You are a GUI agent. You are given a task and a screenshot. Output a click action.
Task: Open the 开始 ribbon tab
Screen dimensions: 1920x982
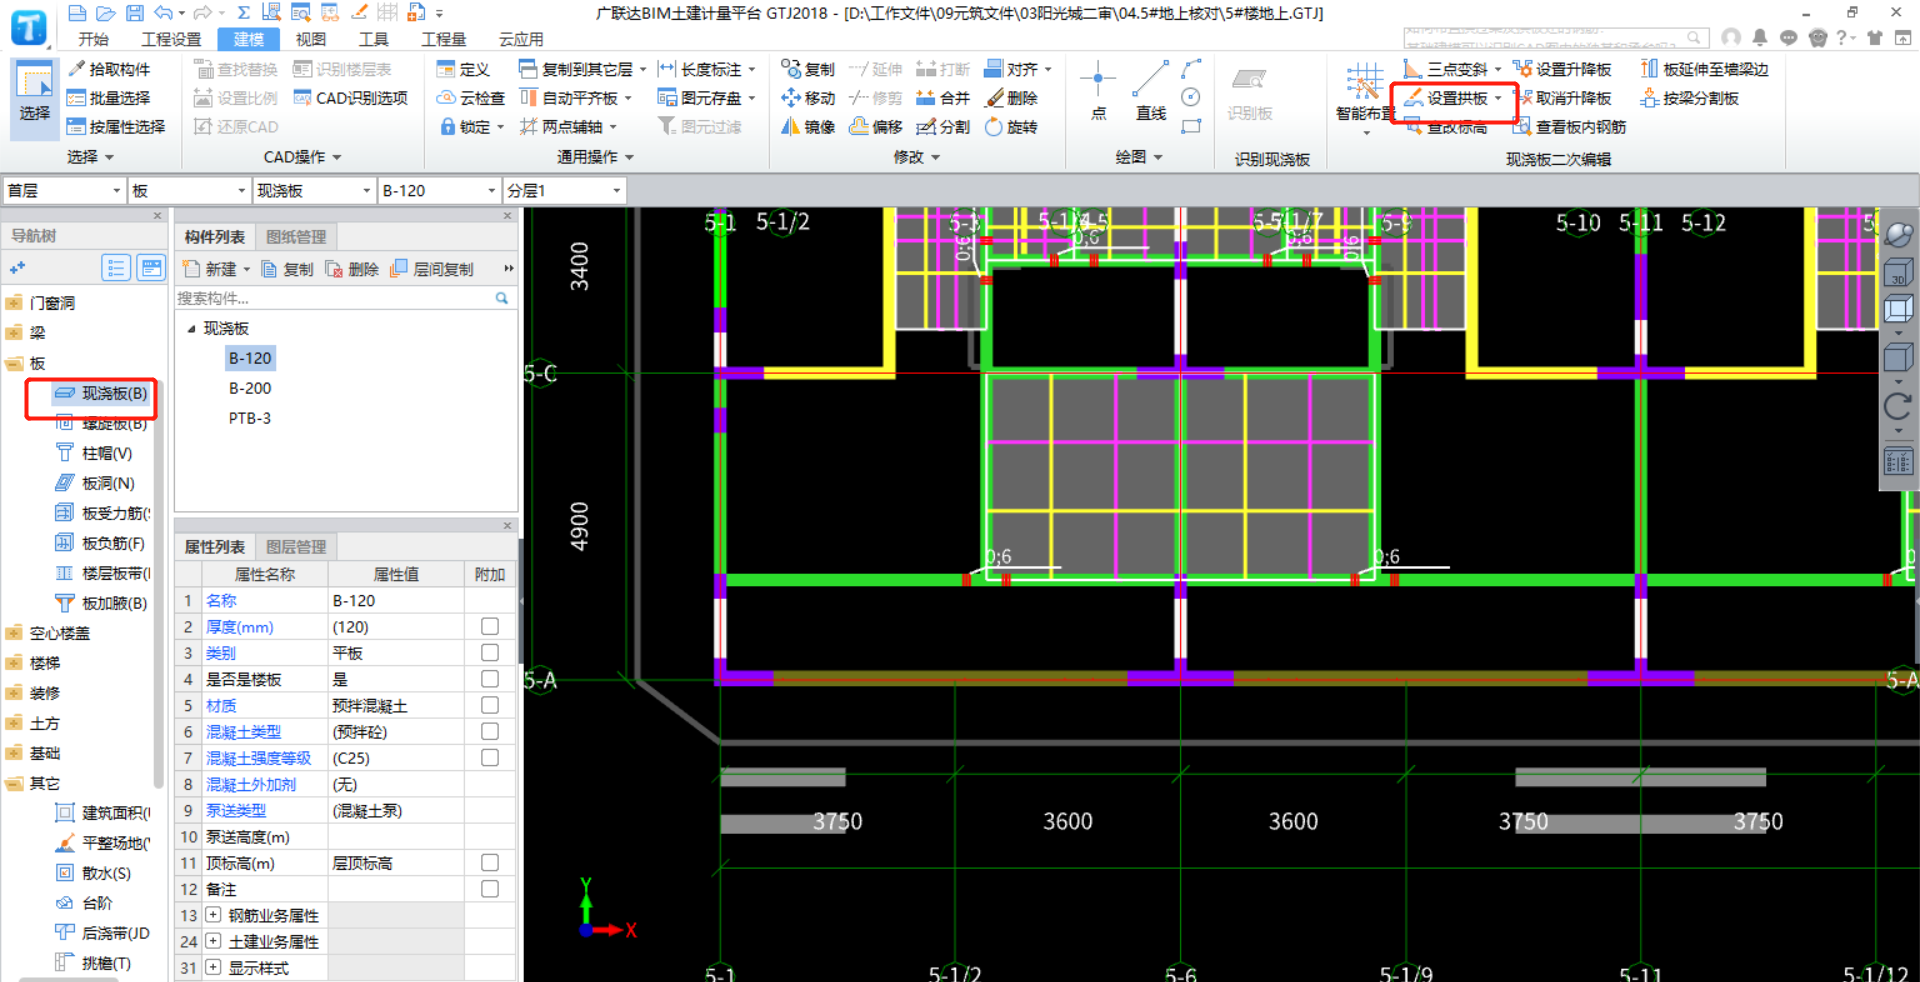[93, 39]
